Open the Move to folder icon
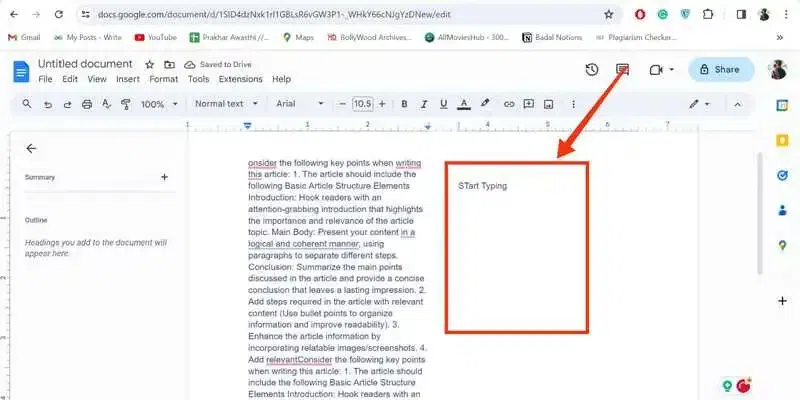This screenshot has width=800, height=400. [169, 65]
